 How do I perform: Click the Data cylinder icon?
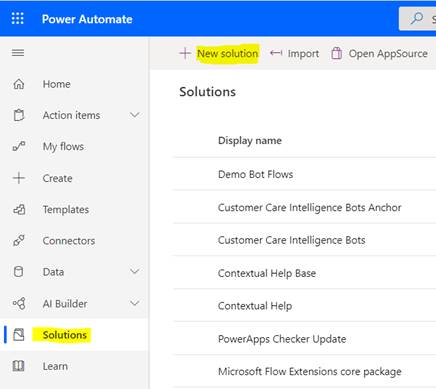point(19,272)
